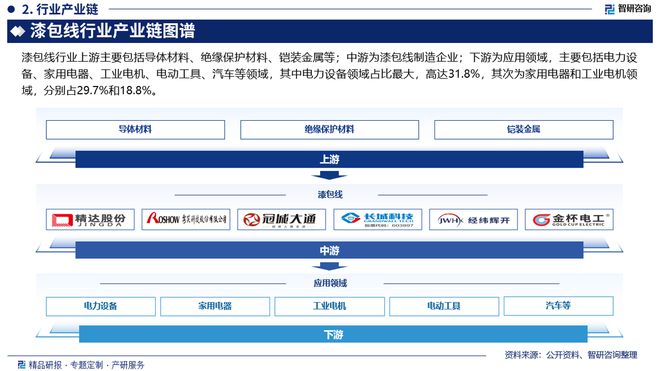Click the 资料来源 source text
The width and height of the screenshot is (660, 371).
pyautogui.click(x=571, y=355)
